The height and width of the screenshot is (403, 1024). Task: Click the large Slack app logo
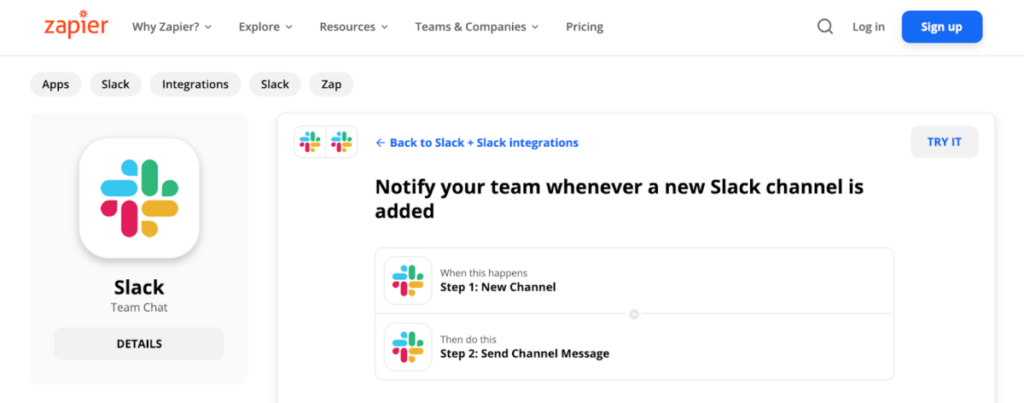pyautogui.click(x=139, y=198)
